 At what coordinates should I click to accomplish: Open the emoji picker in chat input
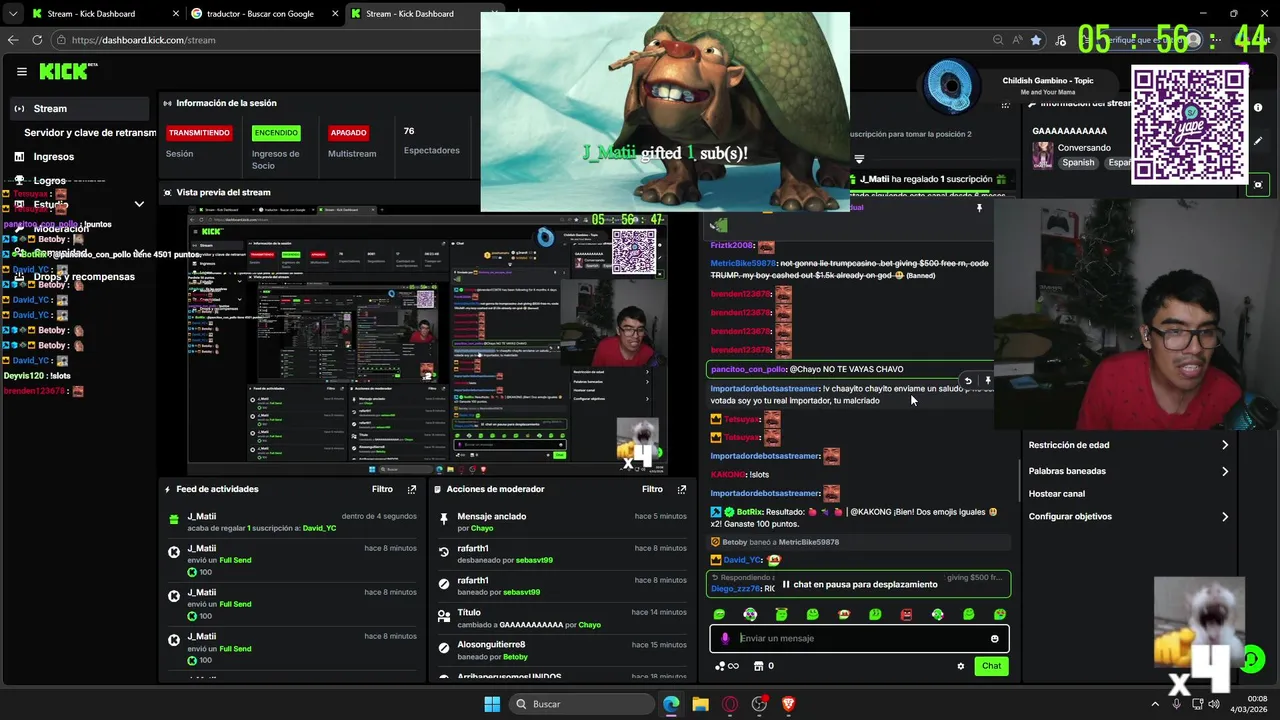994,639
